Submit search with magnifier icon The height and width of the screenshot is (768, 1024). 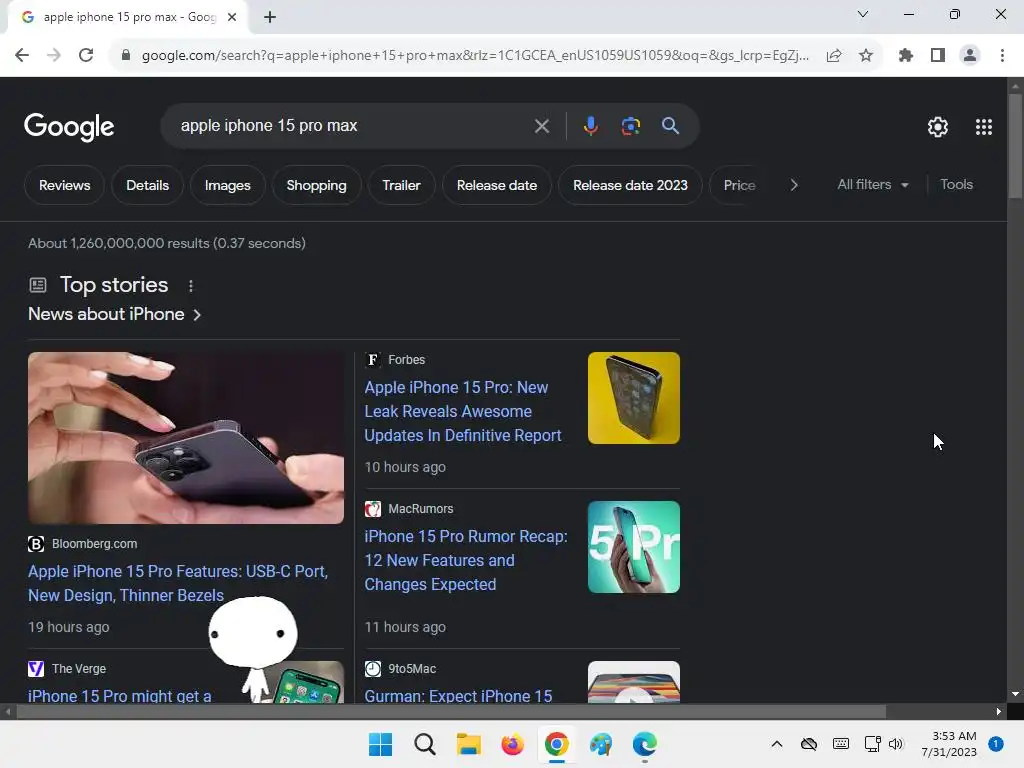[x=670, y=126]
